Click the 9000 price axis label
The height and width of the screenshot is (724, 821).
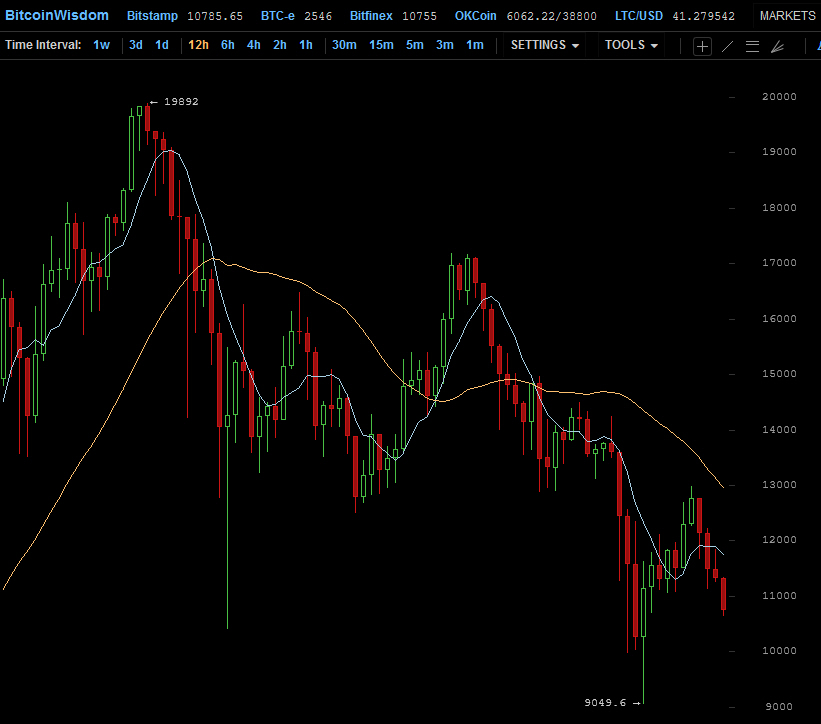779,707
